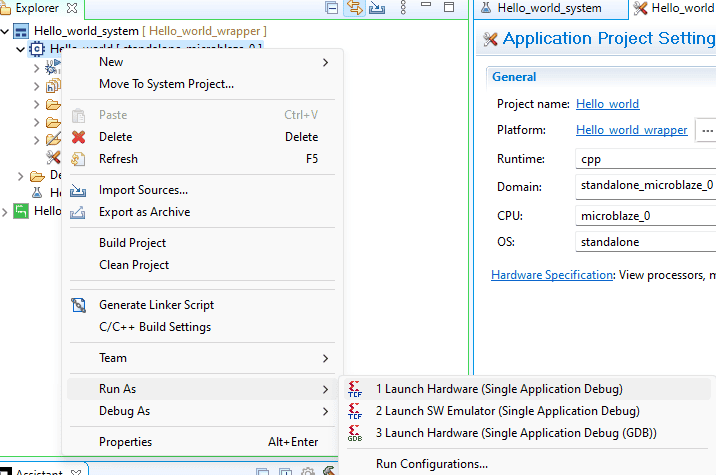The width and height of the screenshot is (716, 475).
Task: Click the Hardware Specification link
Action: click(551, 275)
